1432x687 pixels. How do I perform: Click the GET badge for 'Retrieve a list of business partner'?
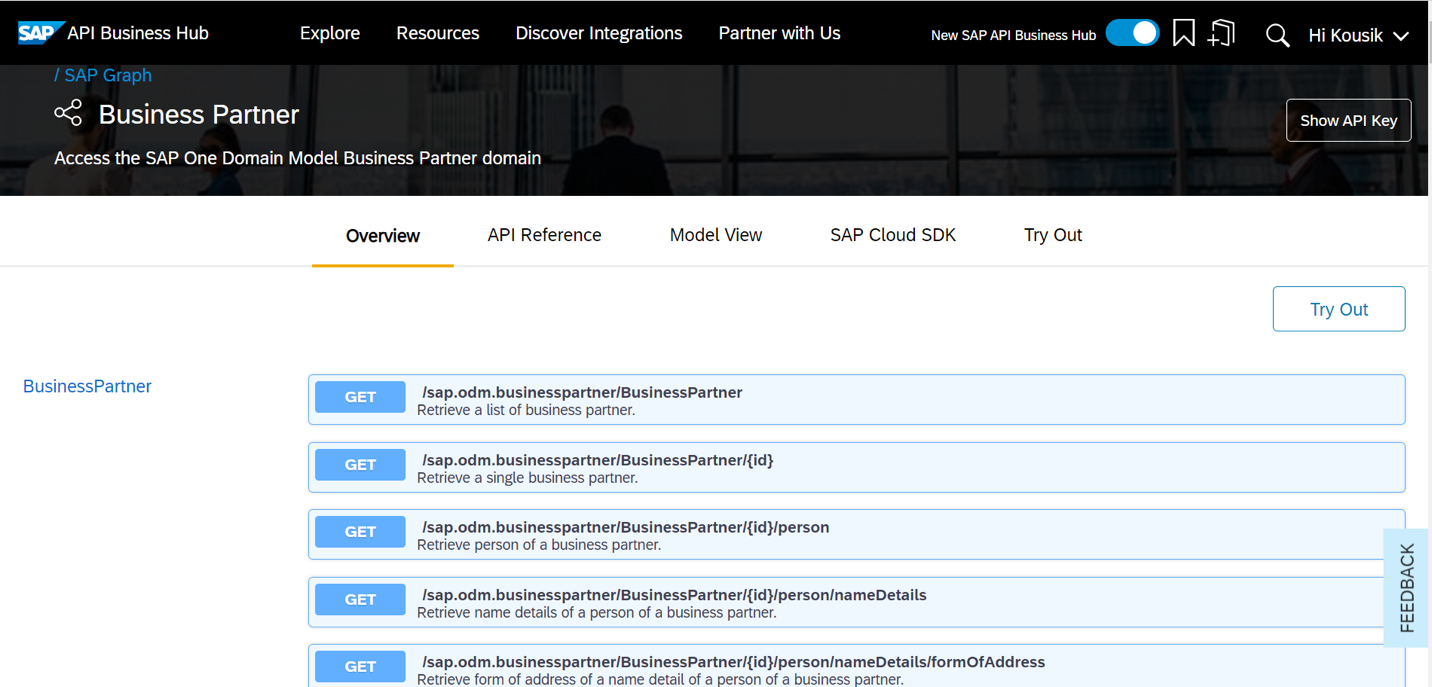pos(360,397)
